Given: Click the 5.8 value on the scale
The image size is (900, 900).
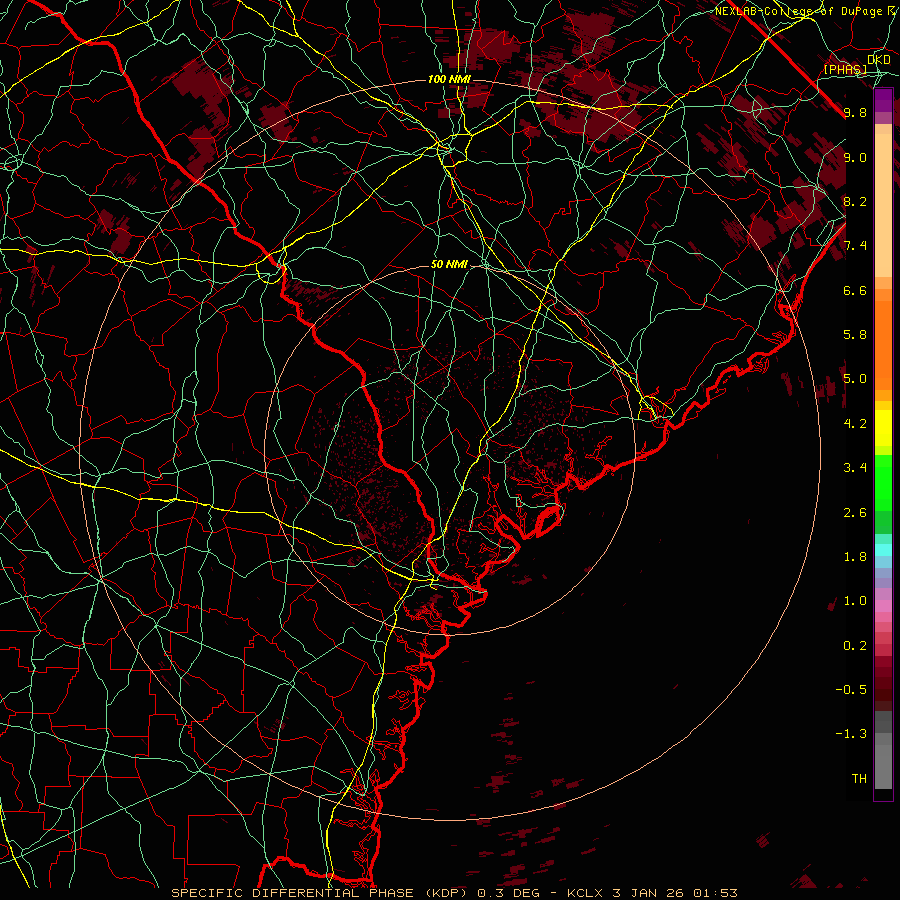Looking at the screenshot, I should tap(855, 335).
